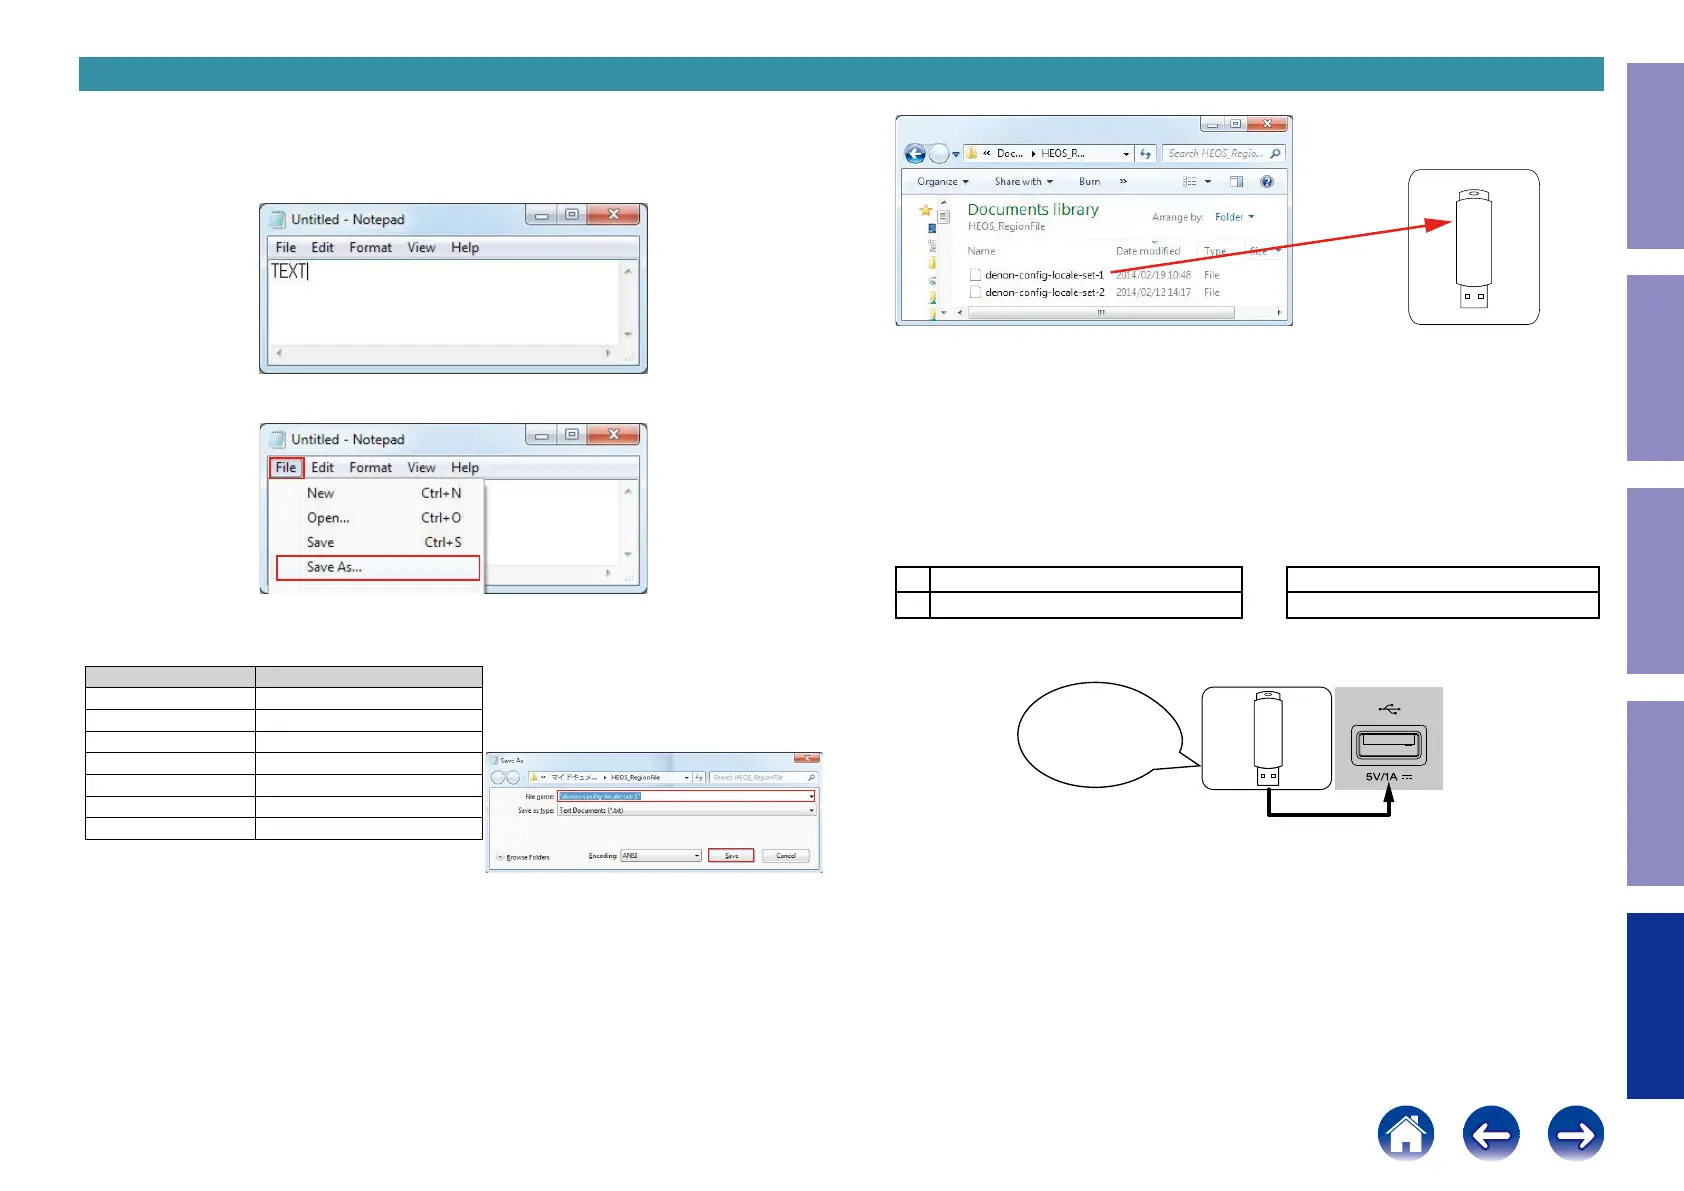1684x1191 pixels.
Task: Click the Forward circle in Save As dialog
Action: click(513, 777)
